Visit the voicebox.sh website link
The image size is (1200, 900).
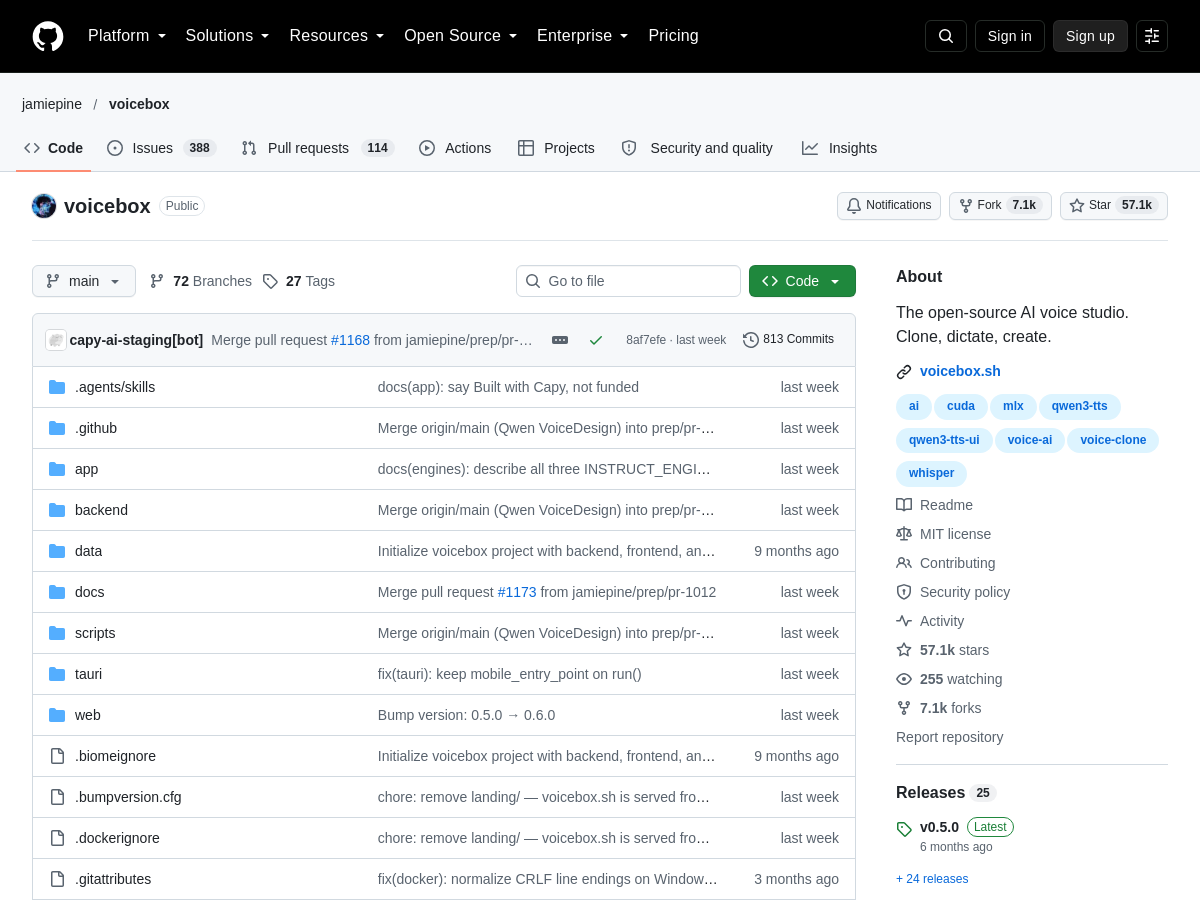pyautogui.click(x=960, y=371)
